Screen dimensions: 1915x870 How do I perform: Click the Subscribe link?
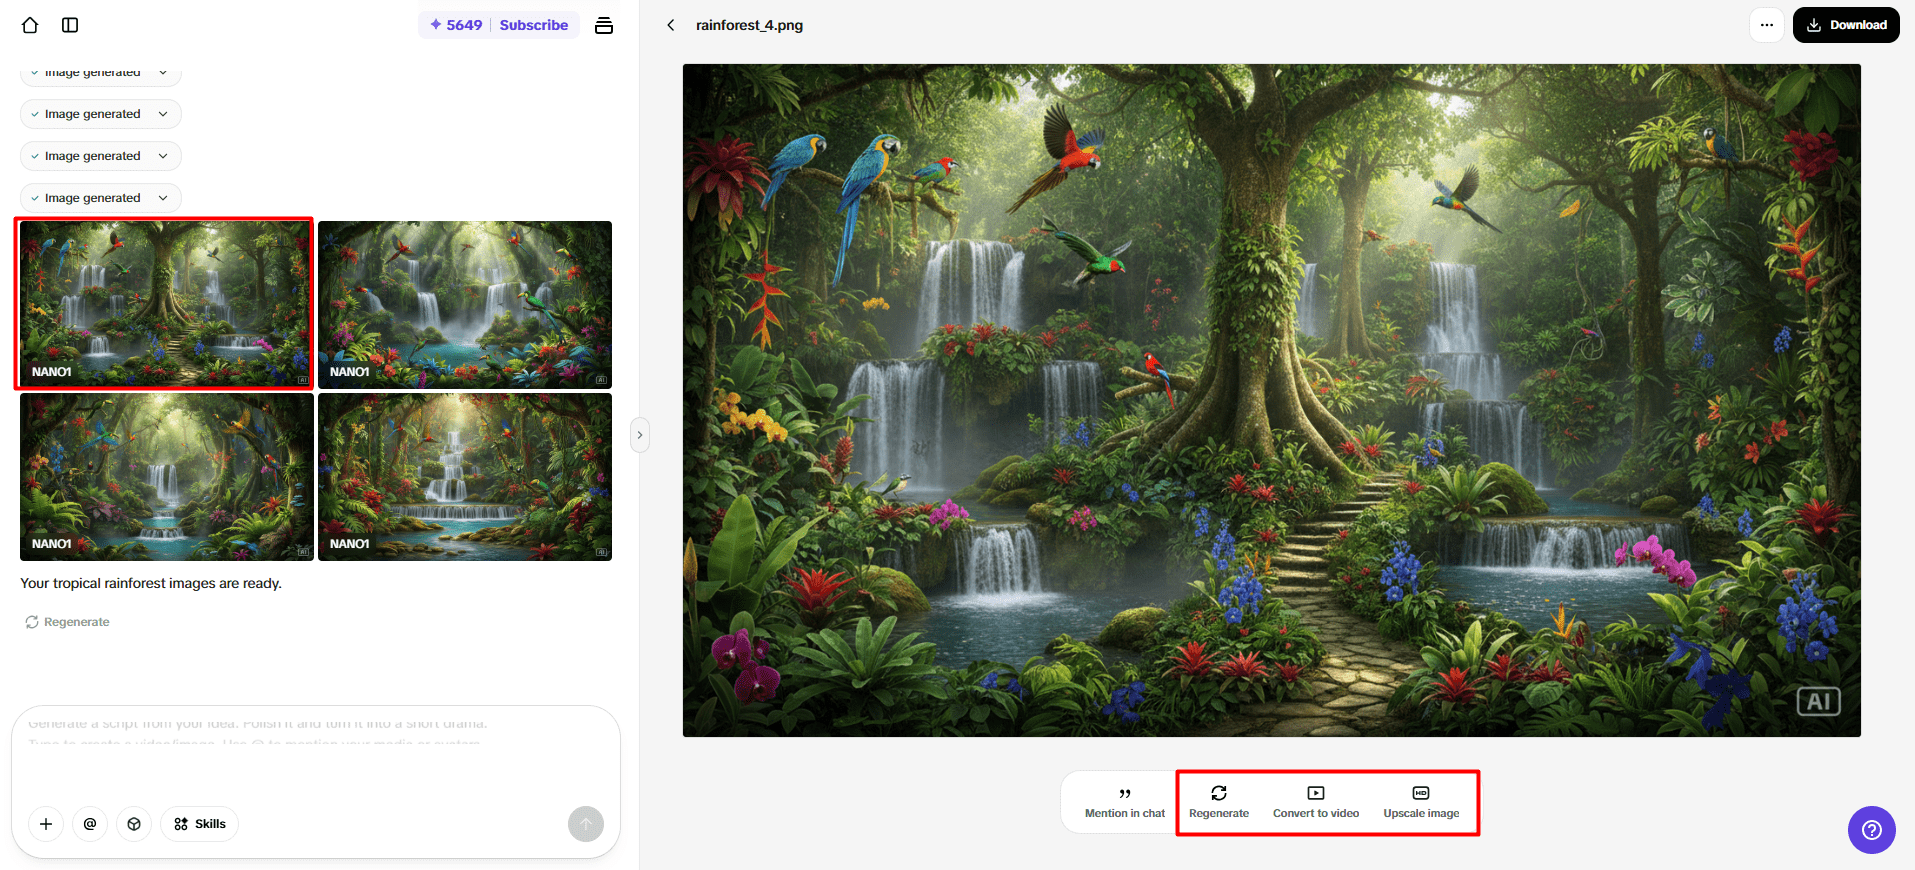point(534,25)
